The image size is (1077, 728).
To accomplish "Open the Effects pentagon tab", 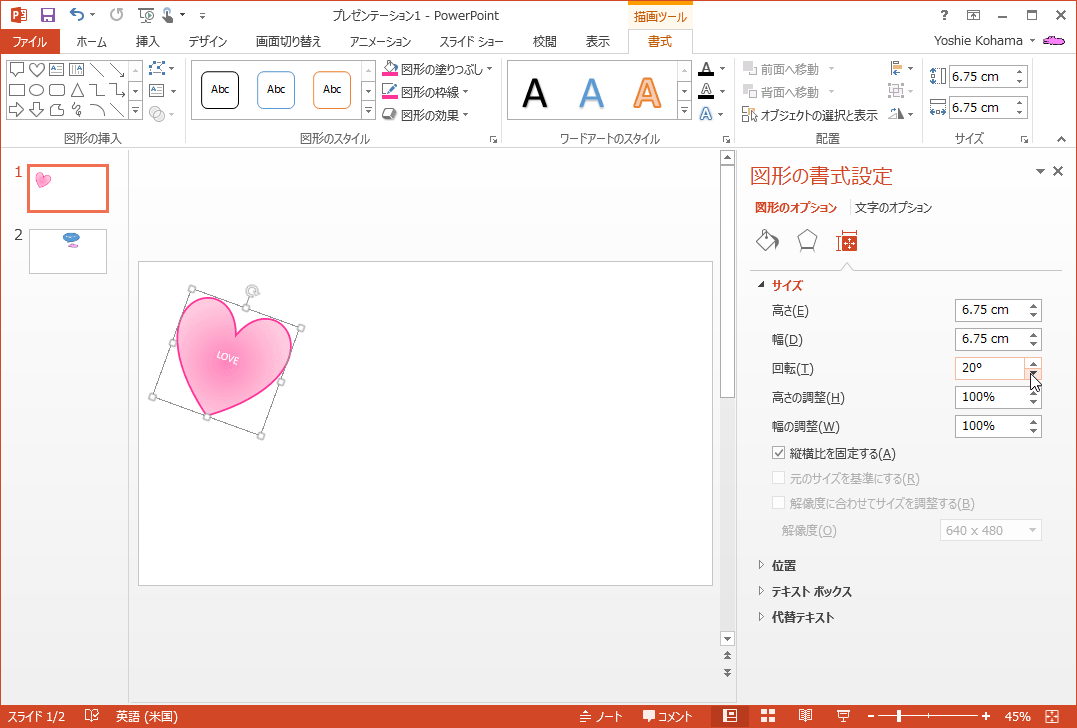I will click(x=807, y=240).
